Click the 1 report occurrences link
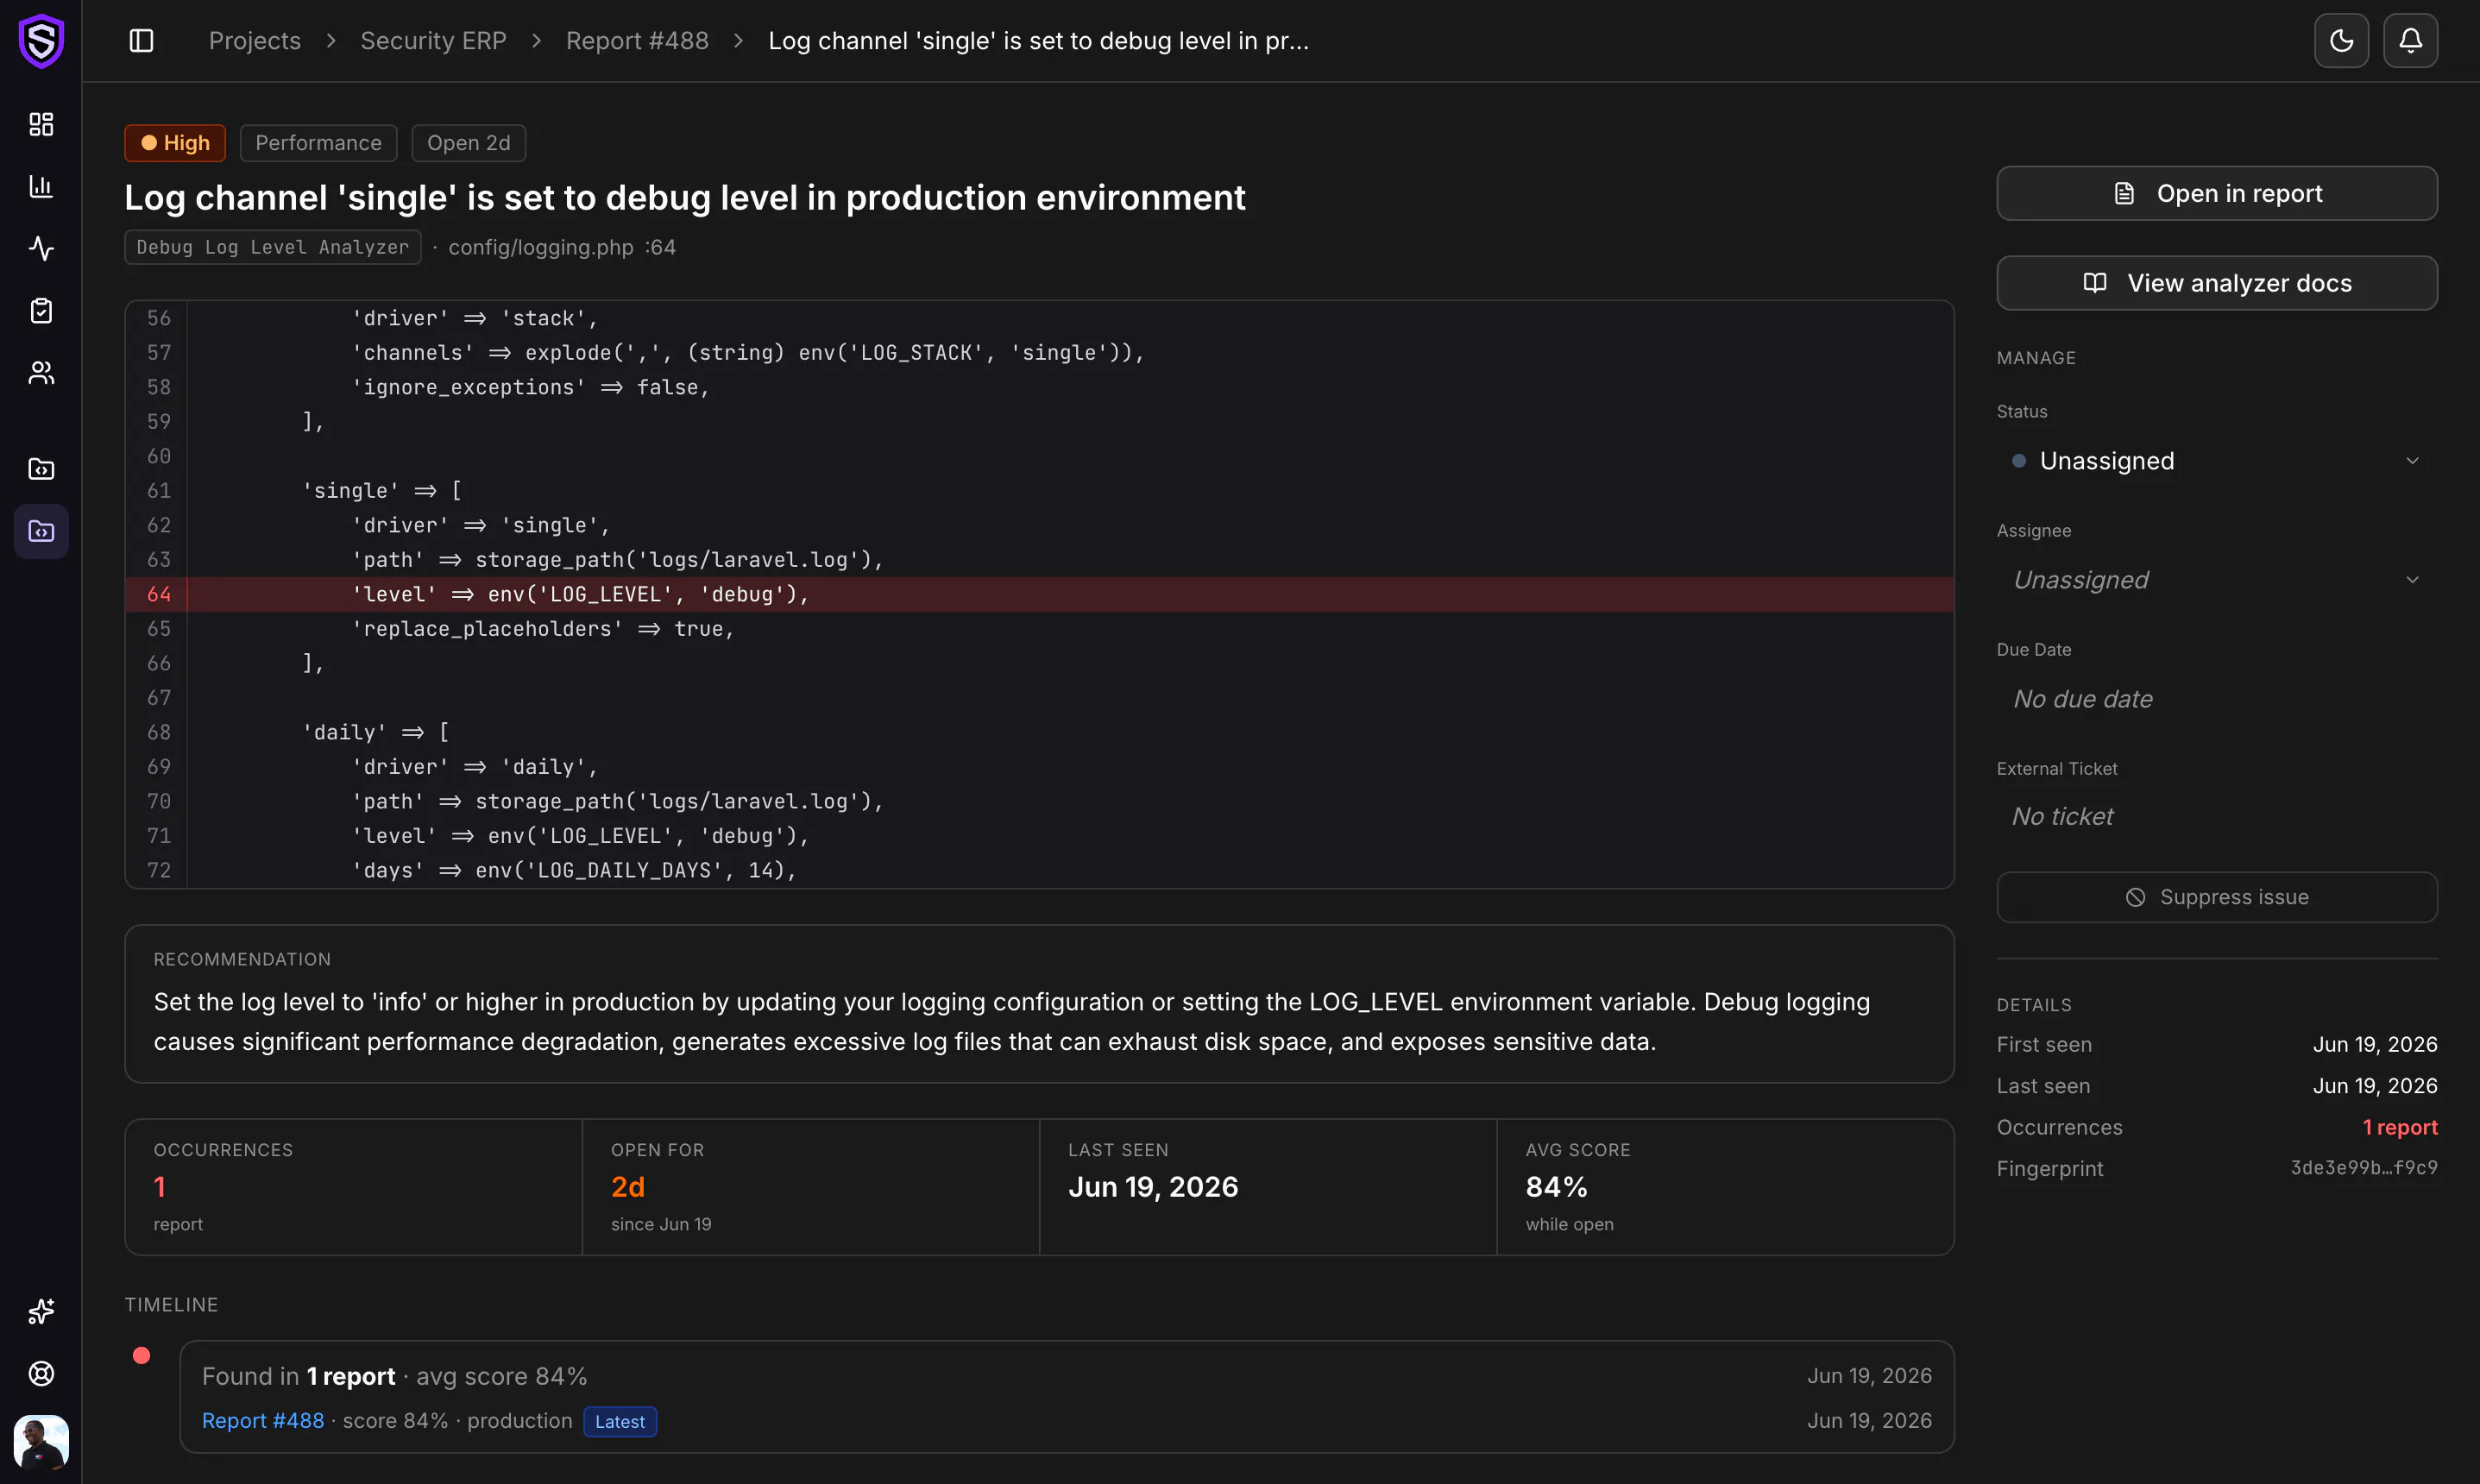This screenshot has height=1484, width=2480. pos(2399,1127)
